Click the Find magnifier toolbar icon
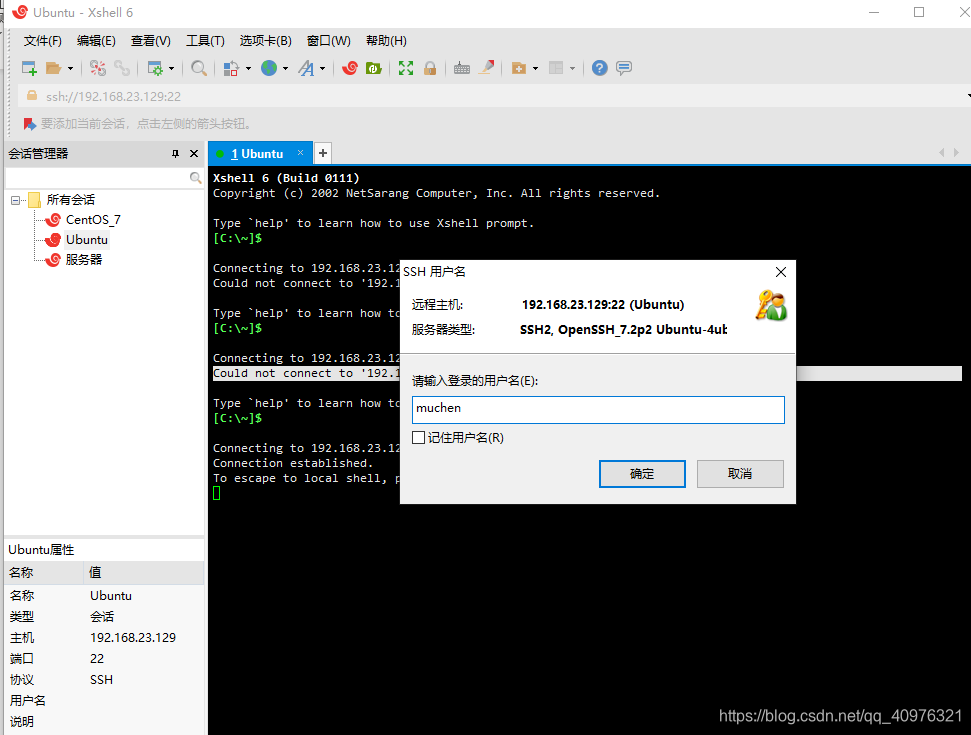Viewport: 971px width, 735px height. tap(199, 68)
